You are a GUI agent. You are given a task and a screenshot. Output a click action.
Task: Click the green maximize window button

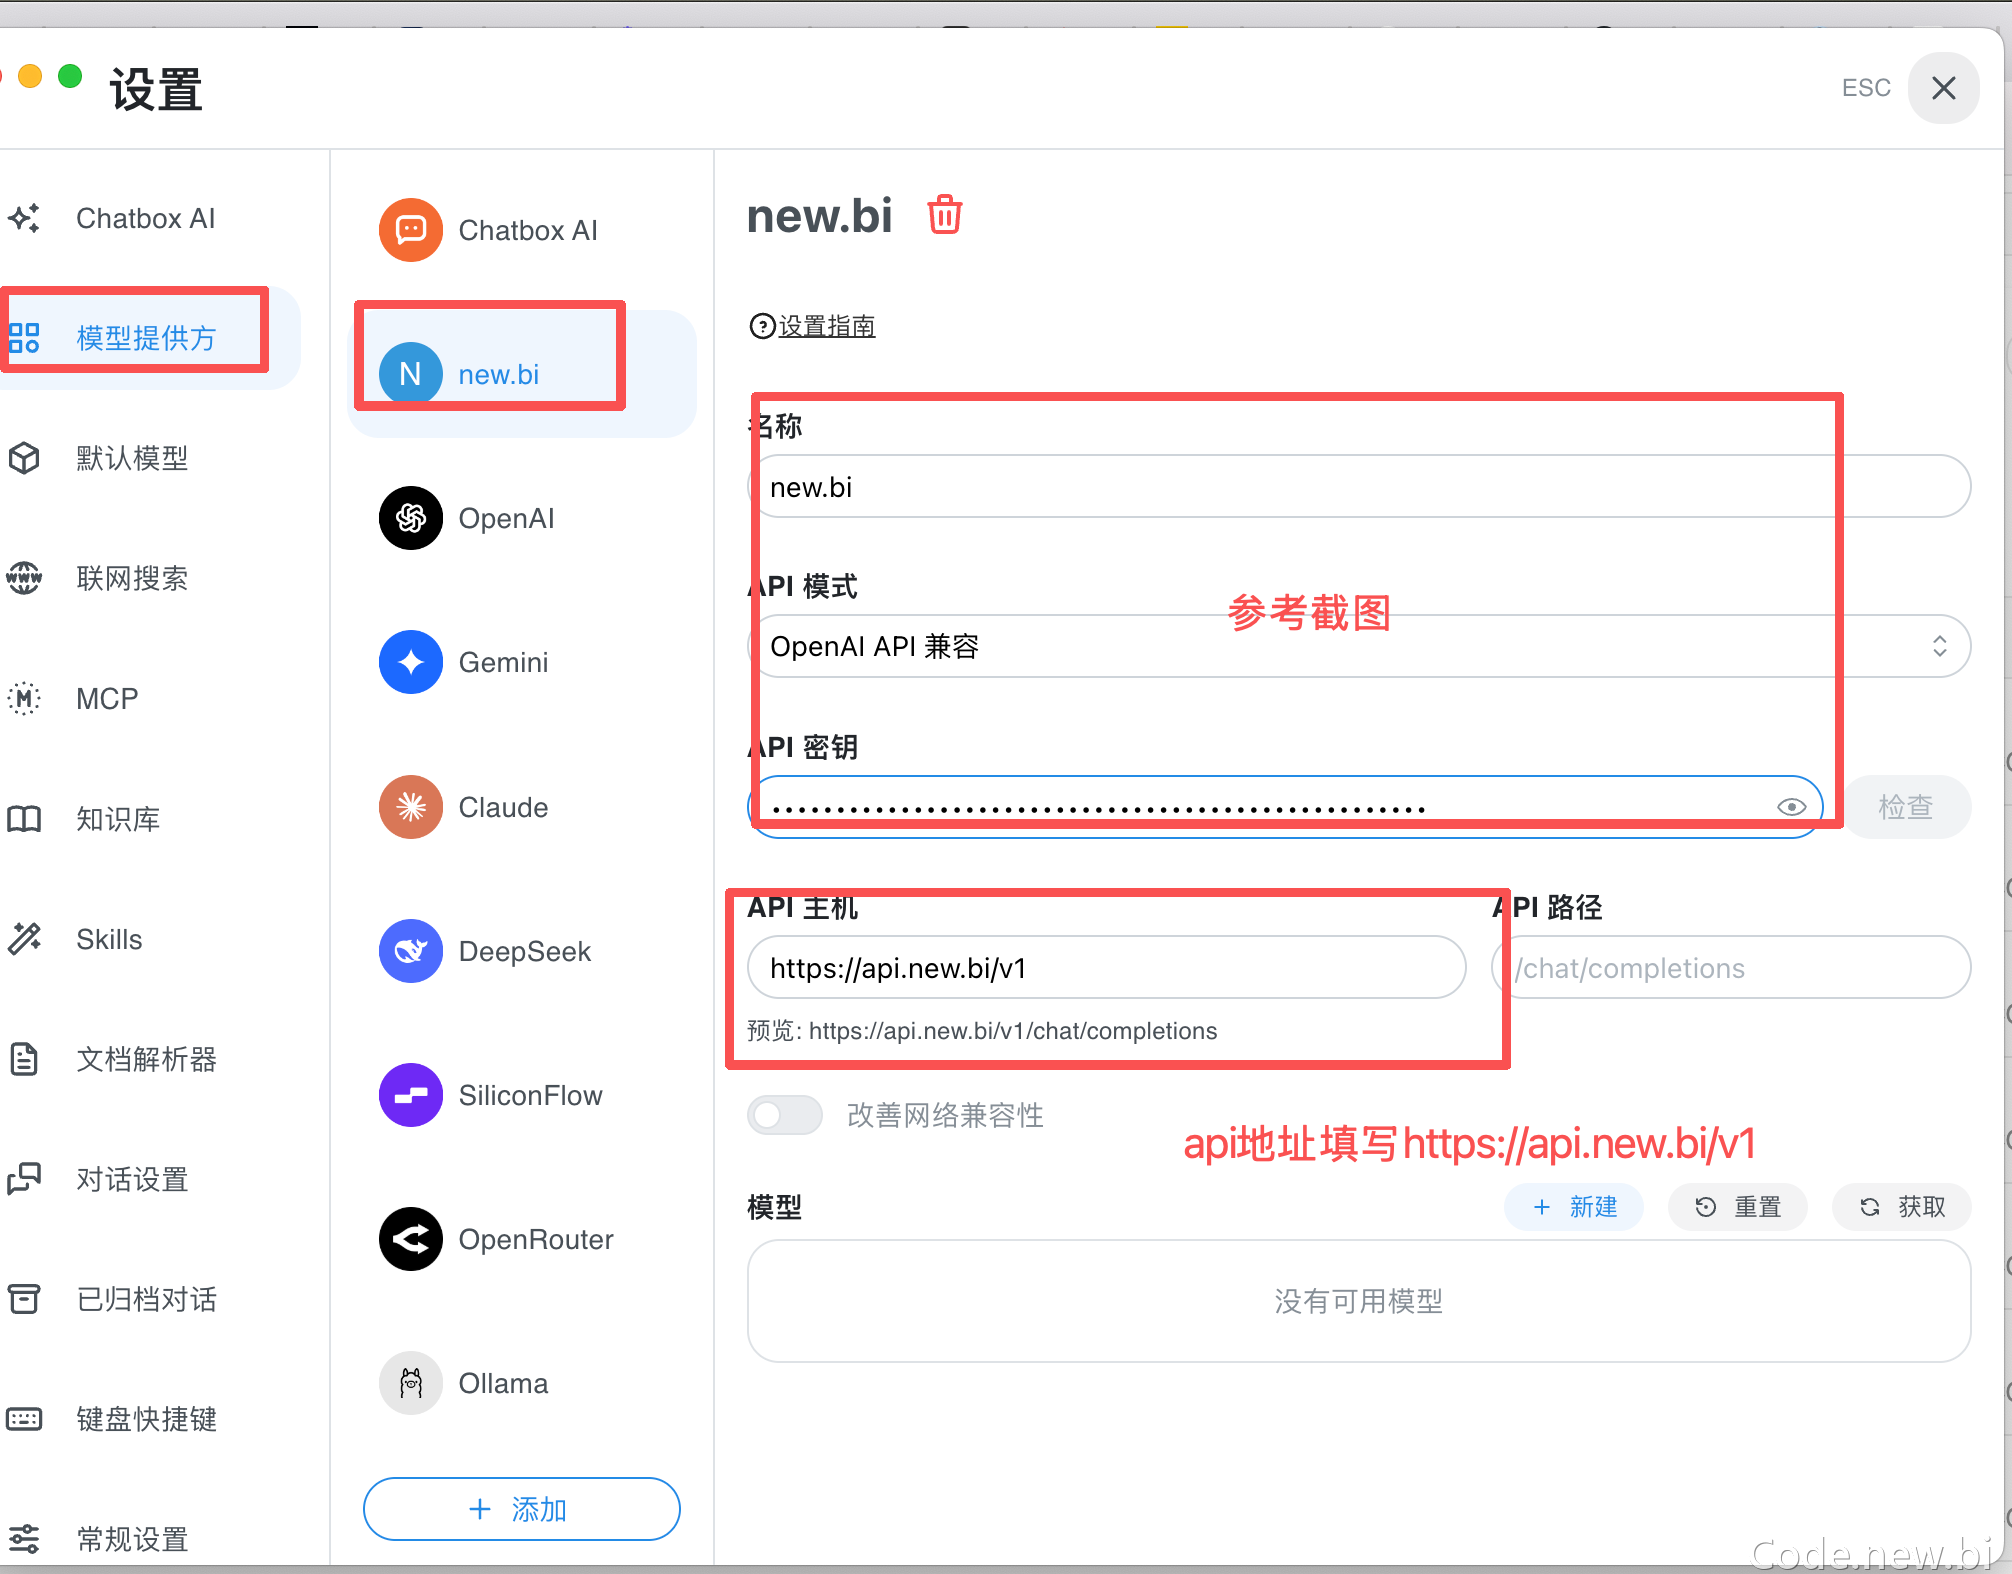[x=70, y=76]
